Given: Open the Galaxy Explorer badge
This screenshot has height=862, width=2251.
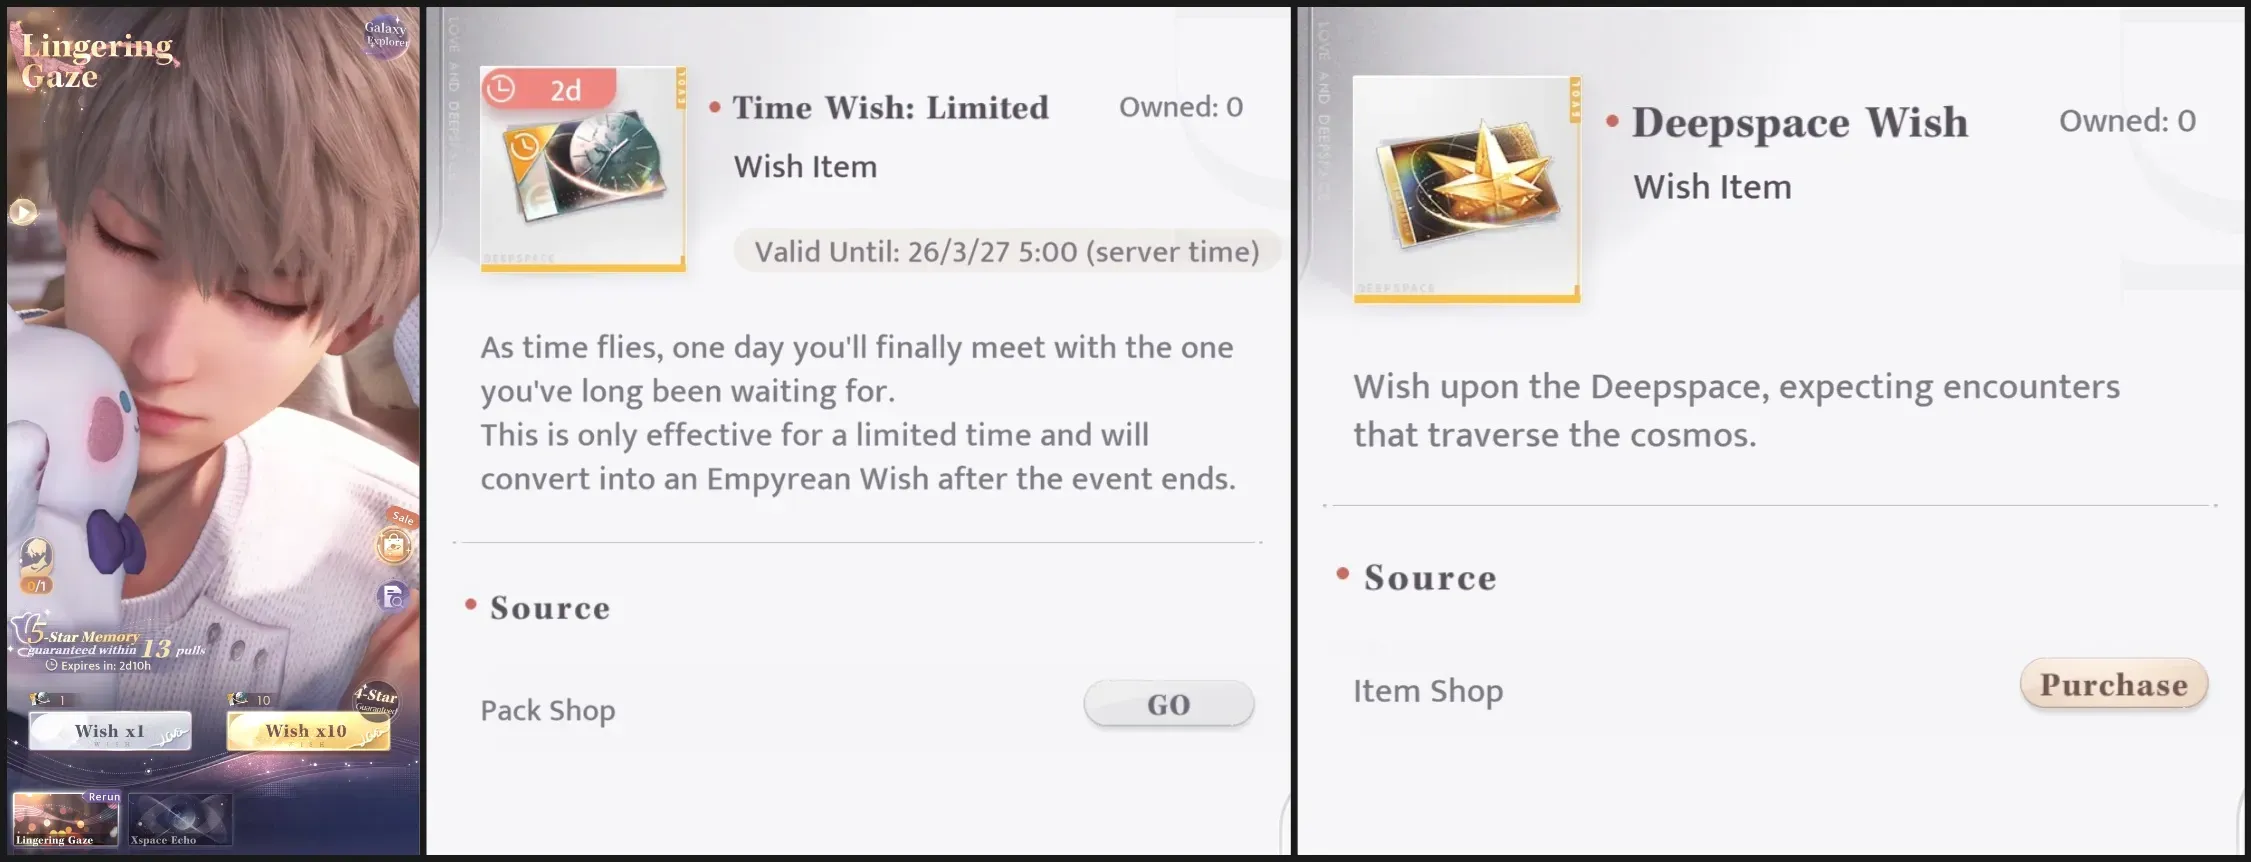Looking at the screenshot, I should coord(386,36).
